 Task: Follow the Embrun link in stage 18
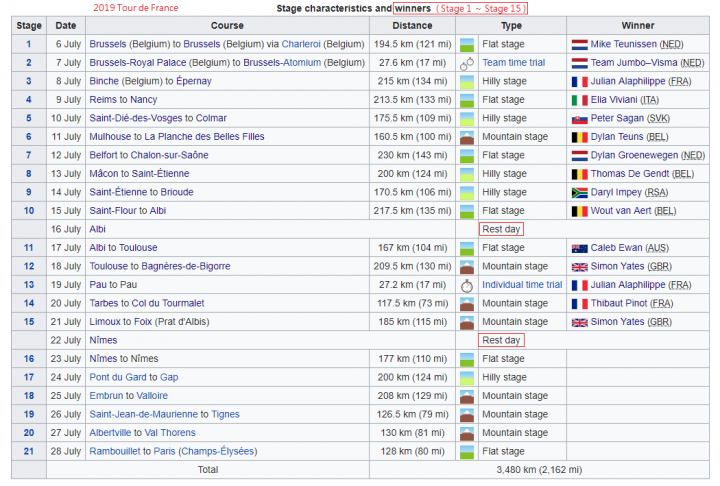106,396
